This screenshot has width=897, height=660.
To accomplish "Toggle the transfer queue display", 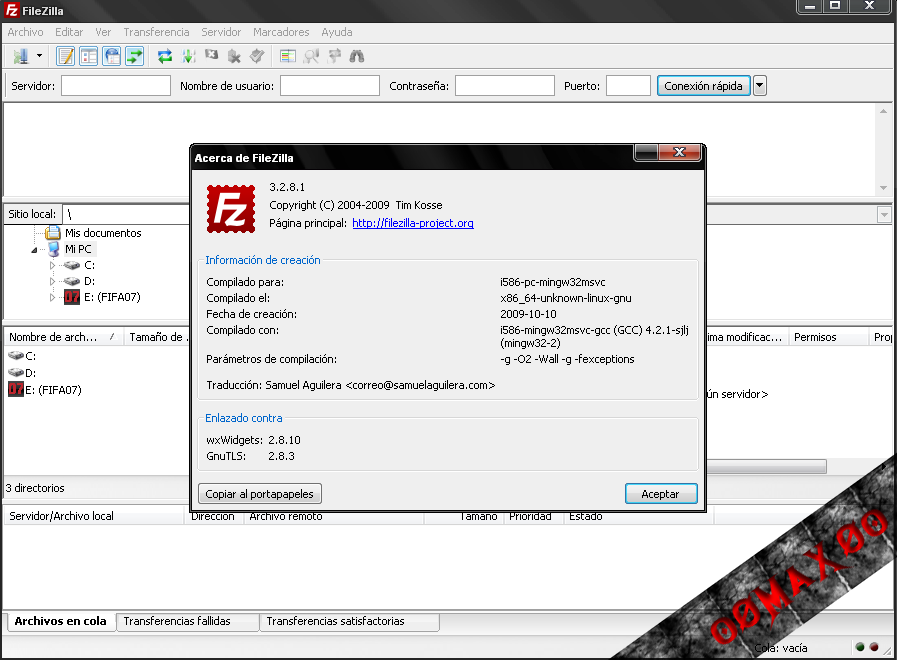I will (134, 56).
